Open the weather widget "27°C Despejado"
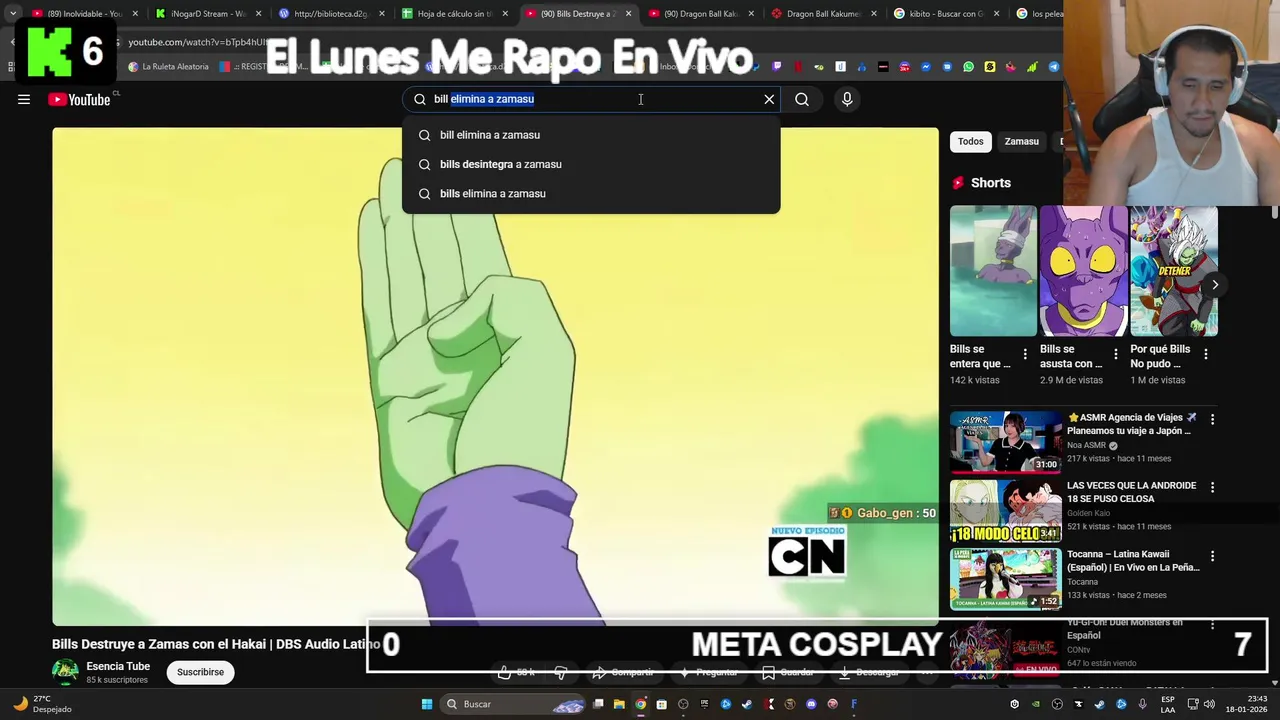Viewport: 1280px width, 720px height. click(x=42, y=704)
